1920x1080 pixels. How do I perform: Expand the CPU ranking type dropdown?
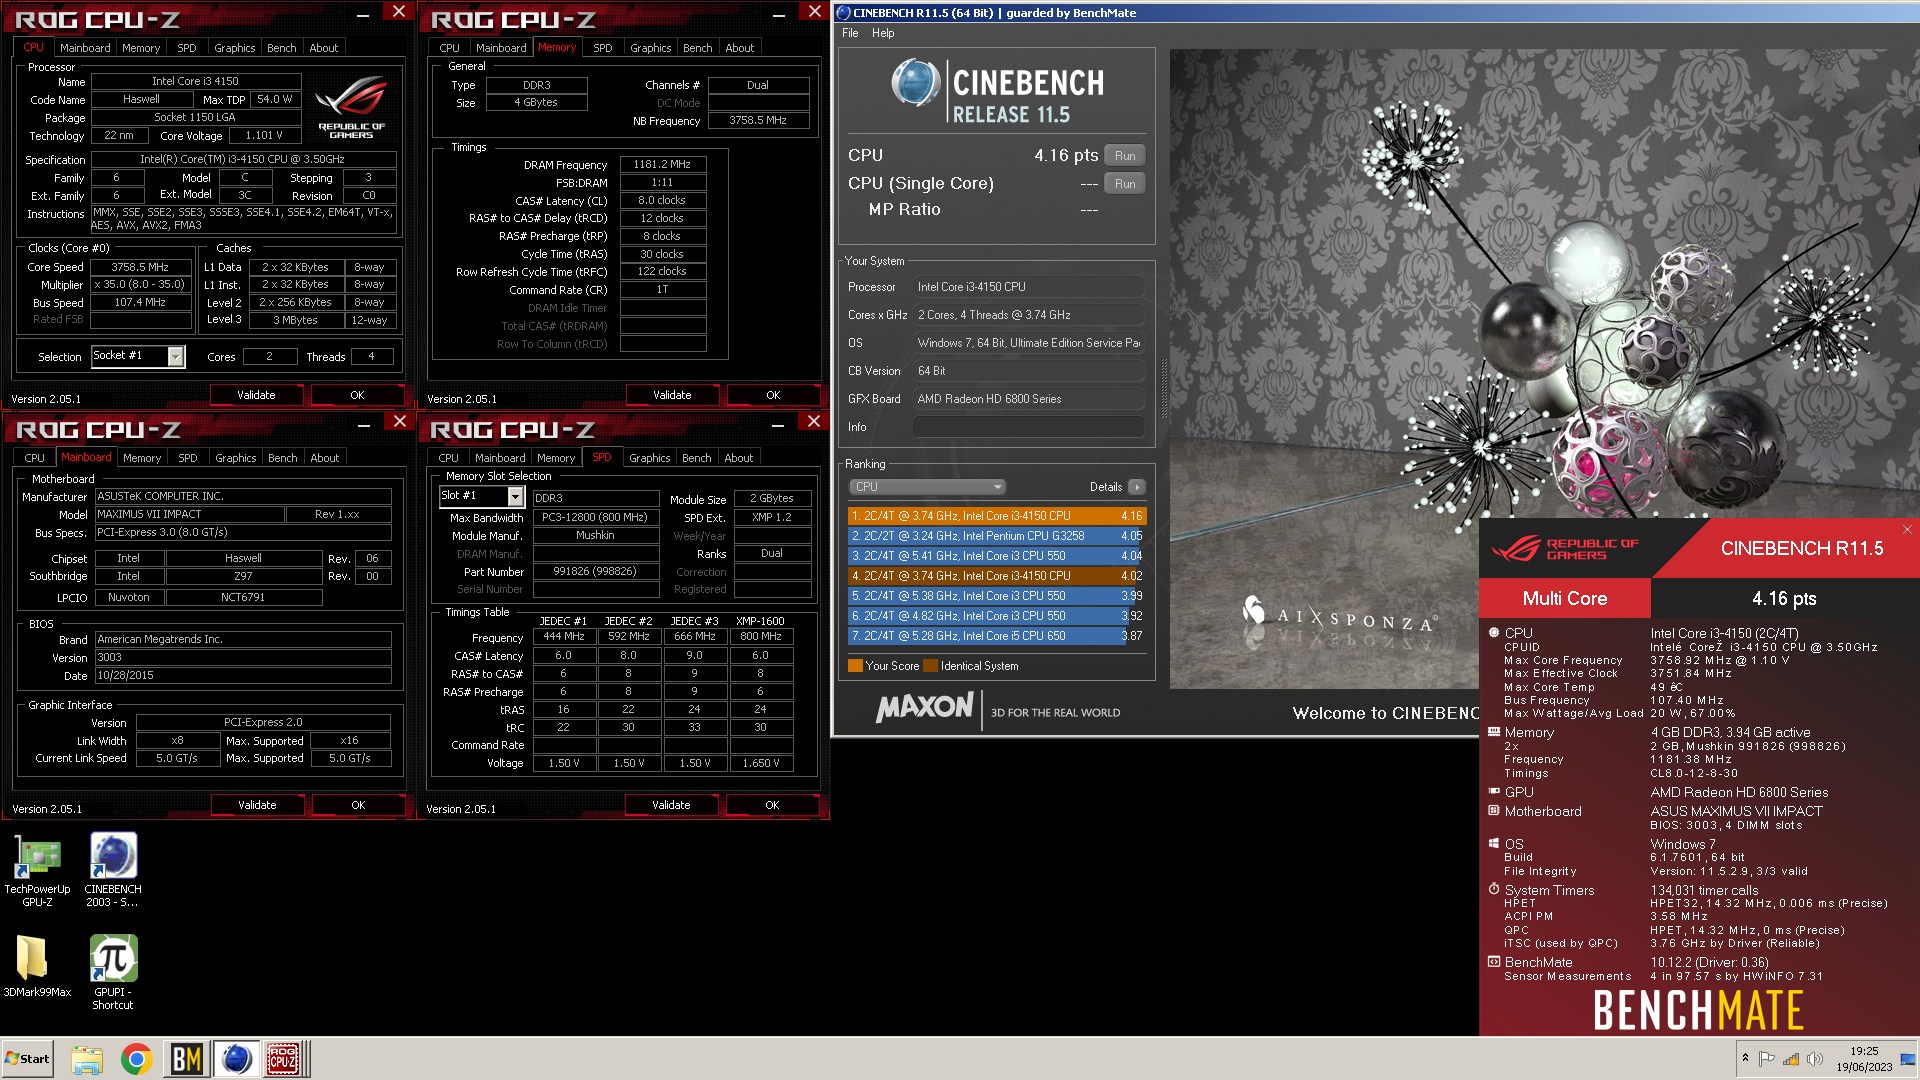[927, 487]
